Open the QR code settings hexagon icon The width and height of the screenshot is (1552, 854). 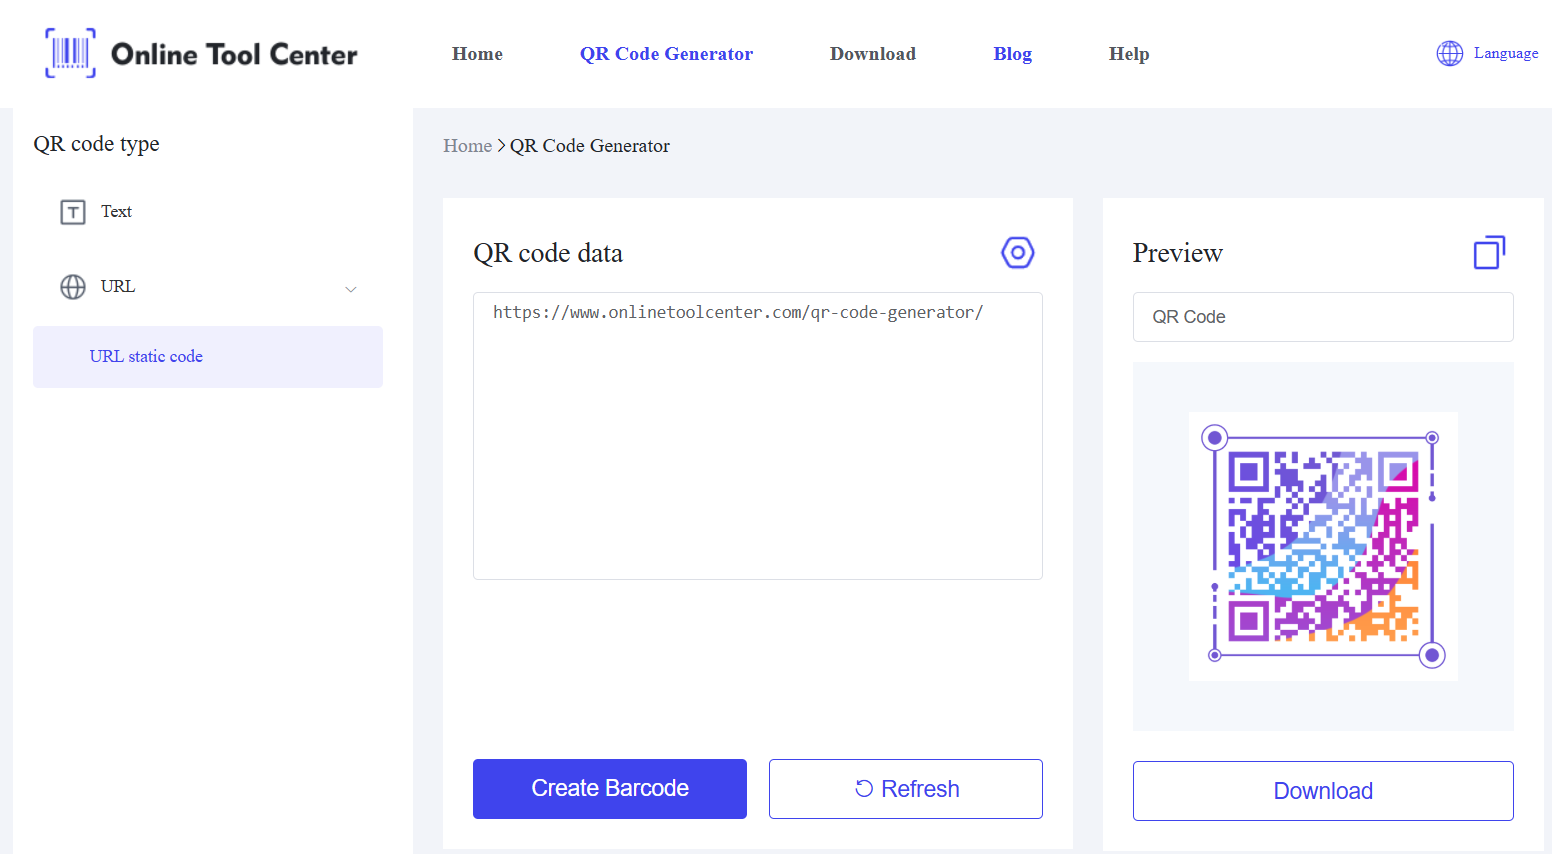1018,253
